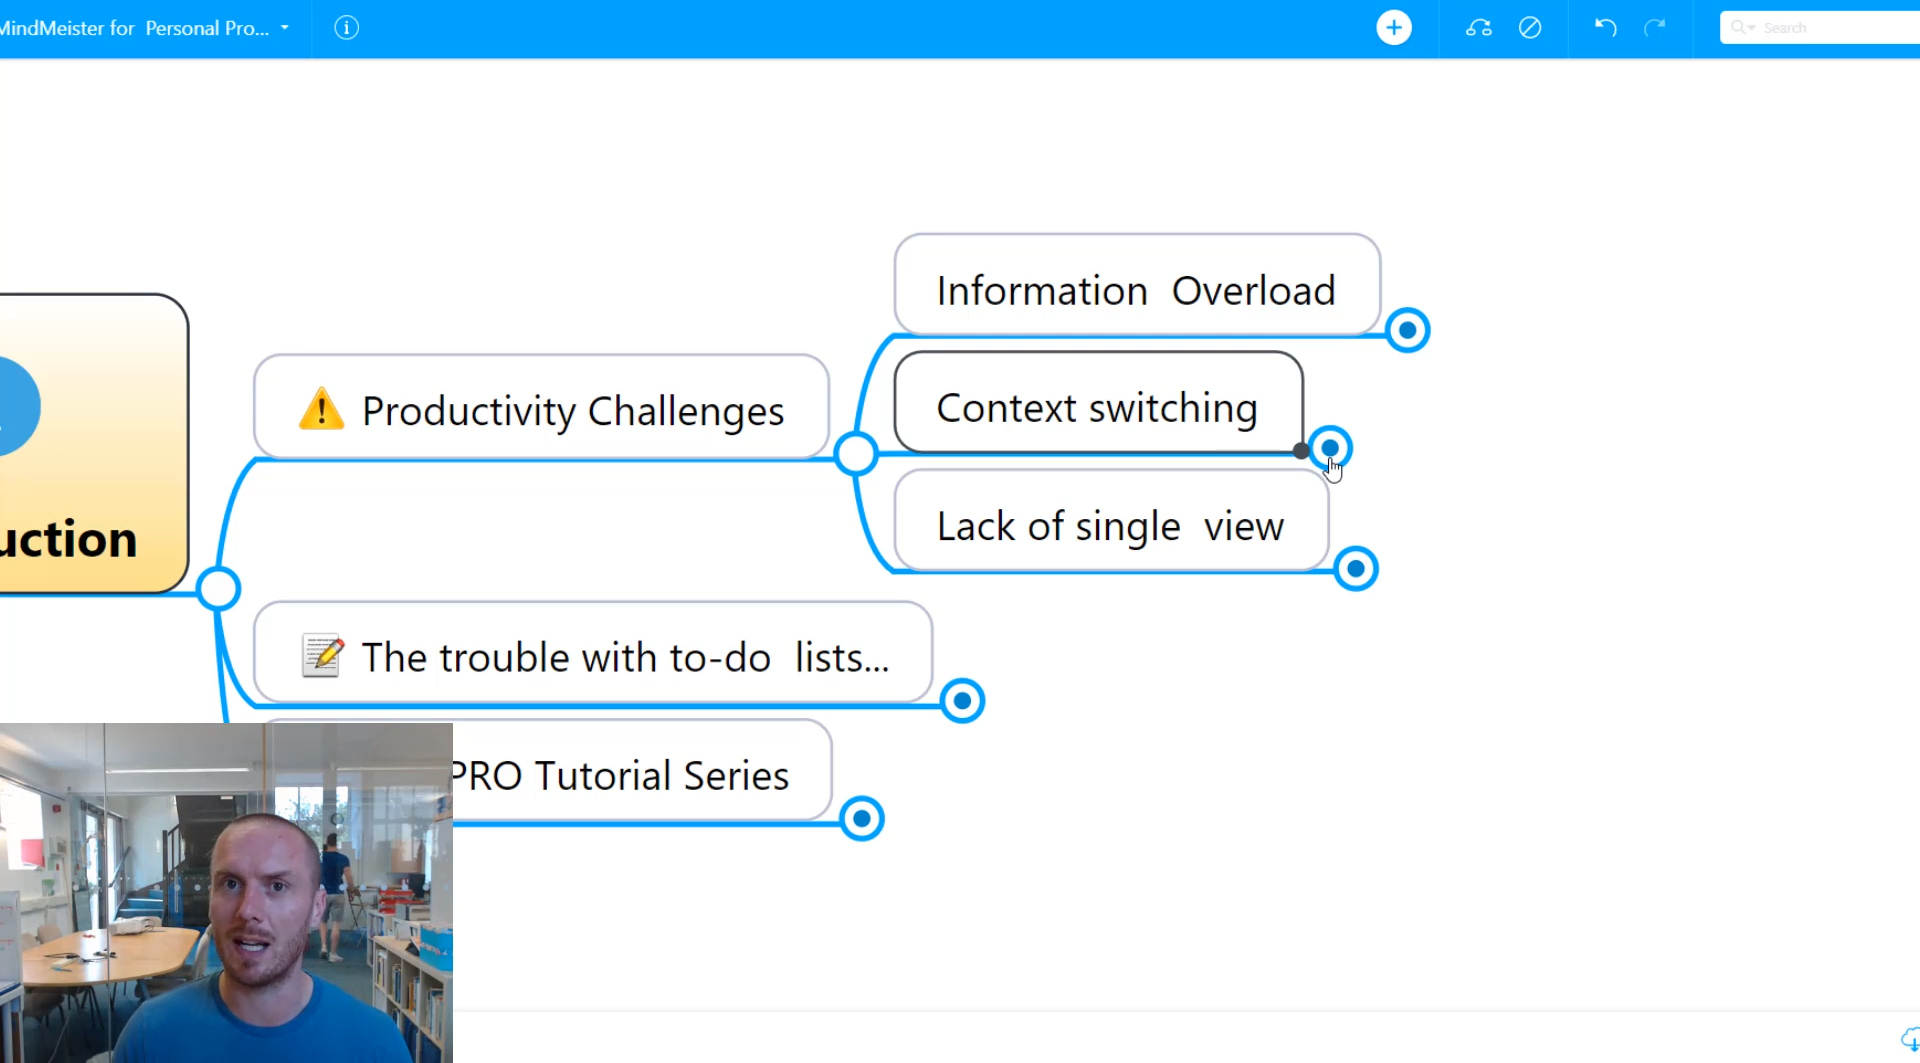Collapse the Productivity Challenges branch
The width and height of the screenshot is (1920, 1063).
coord(856,454)
